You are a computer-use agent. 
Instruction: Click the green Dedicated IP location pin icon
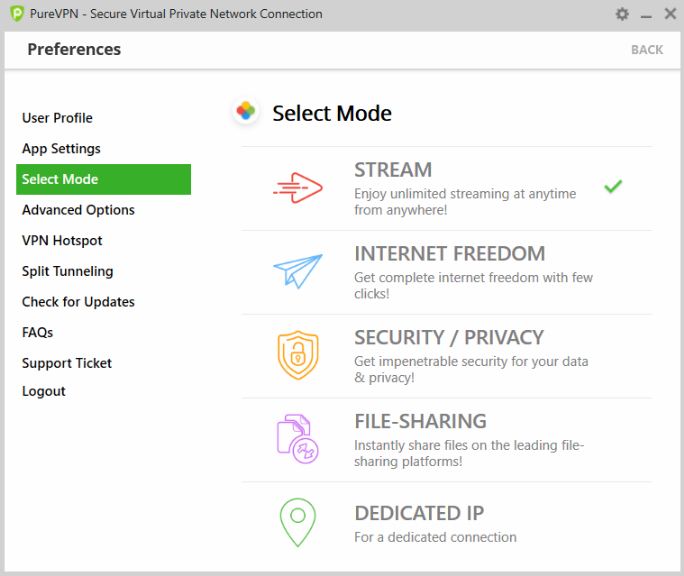coord(298,522)
